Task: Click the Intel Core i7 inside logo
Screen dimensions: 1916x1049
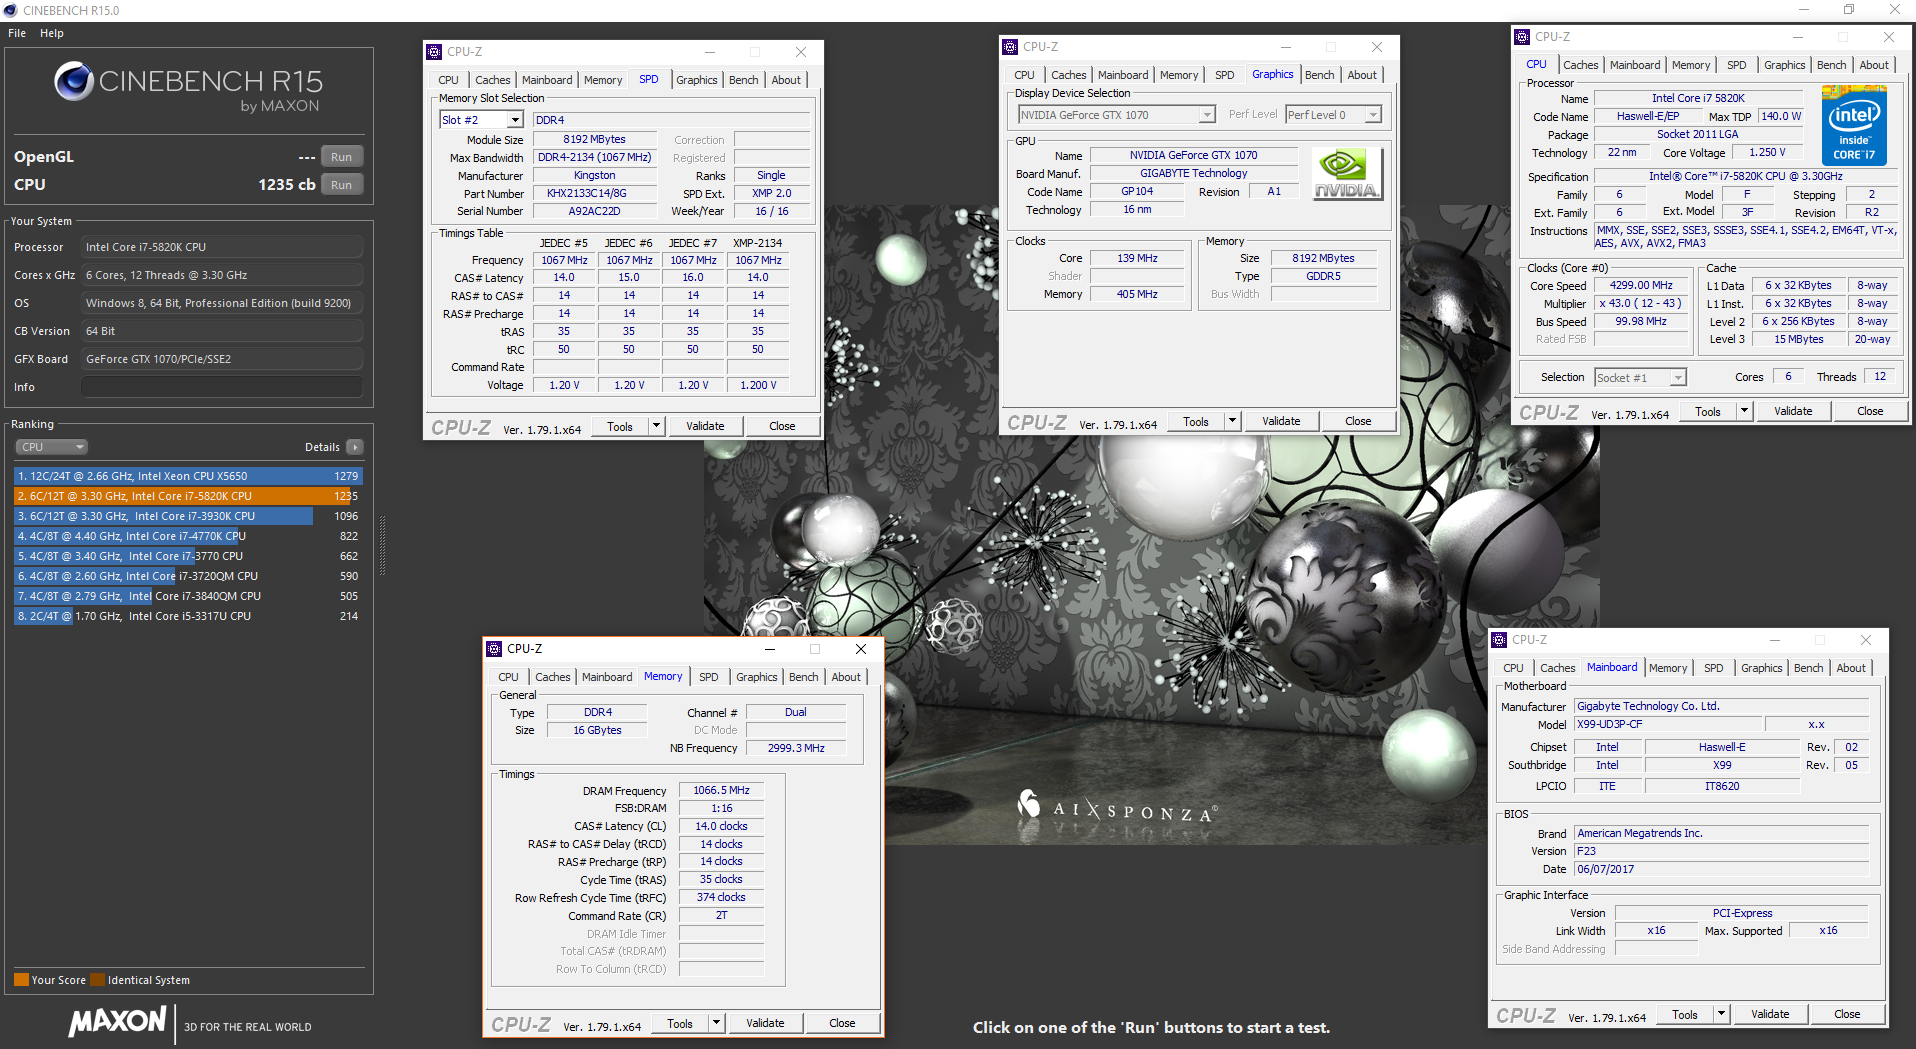Action: click(x=1853, y=125)
